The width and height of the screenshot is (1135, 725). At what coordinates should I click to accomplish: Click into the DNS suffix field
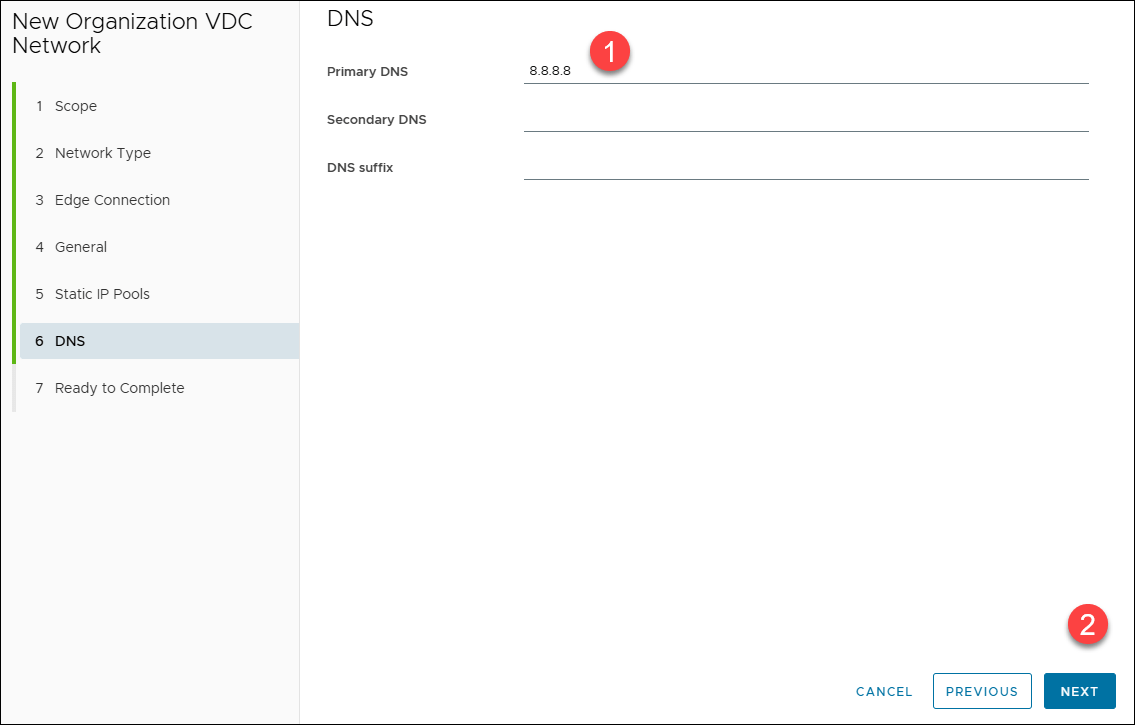click(x=805, y=168)
